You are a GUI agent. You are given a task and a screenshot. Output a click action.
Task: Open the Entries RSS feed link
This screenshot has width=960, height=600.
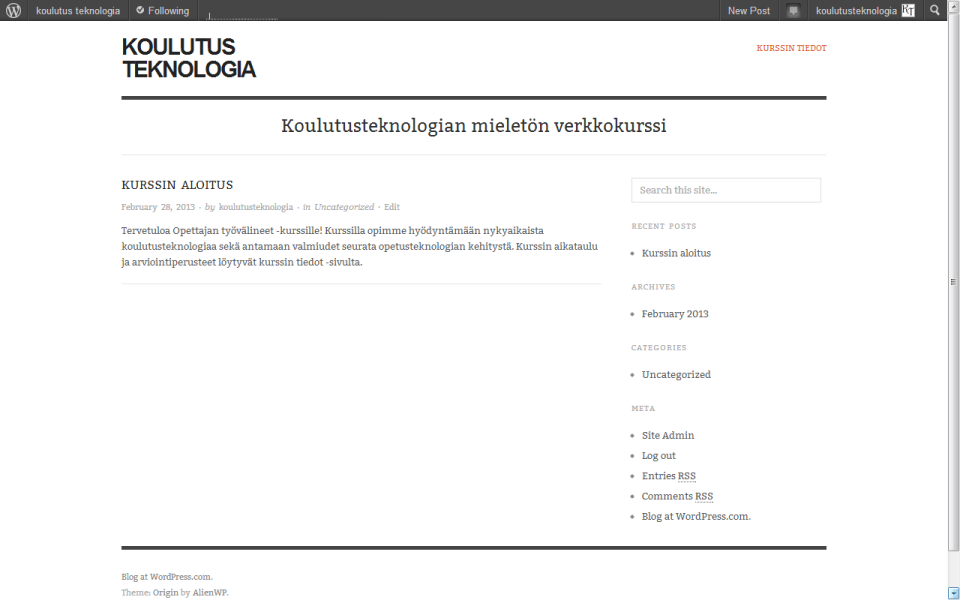669,476
